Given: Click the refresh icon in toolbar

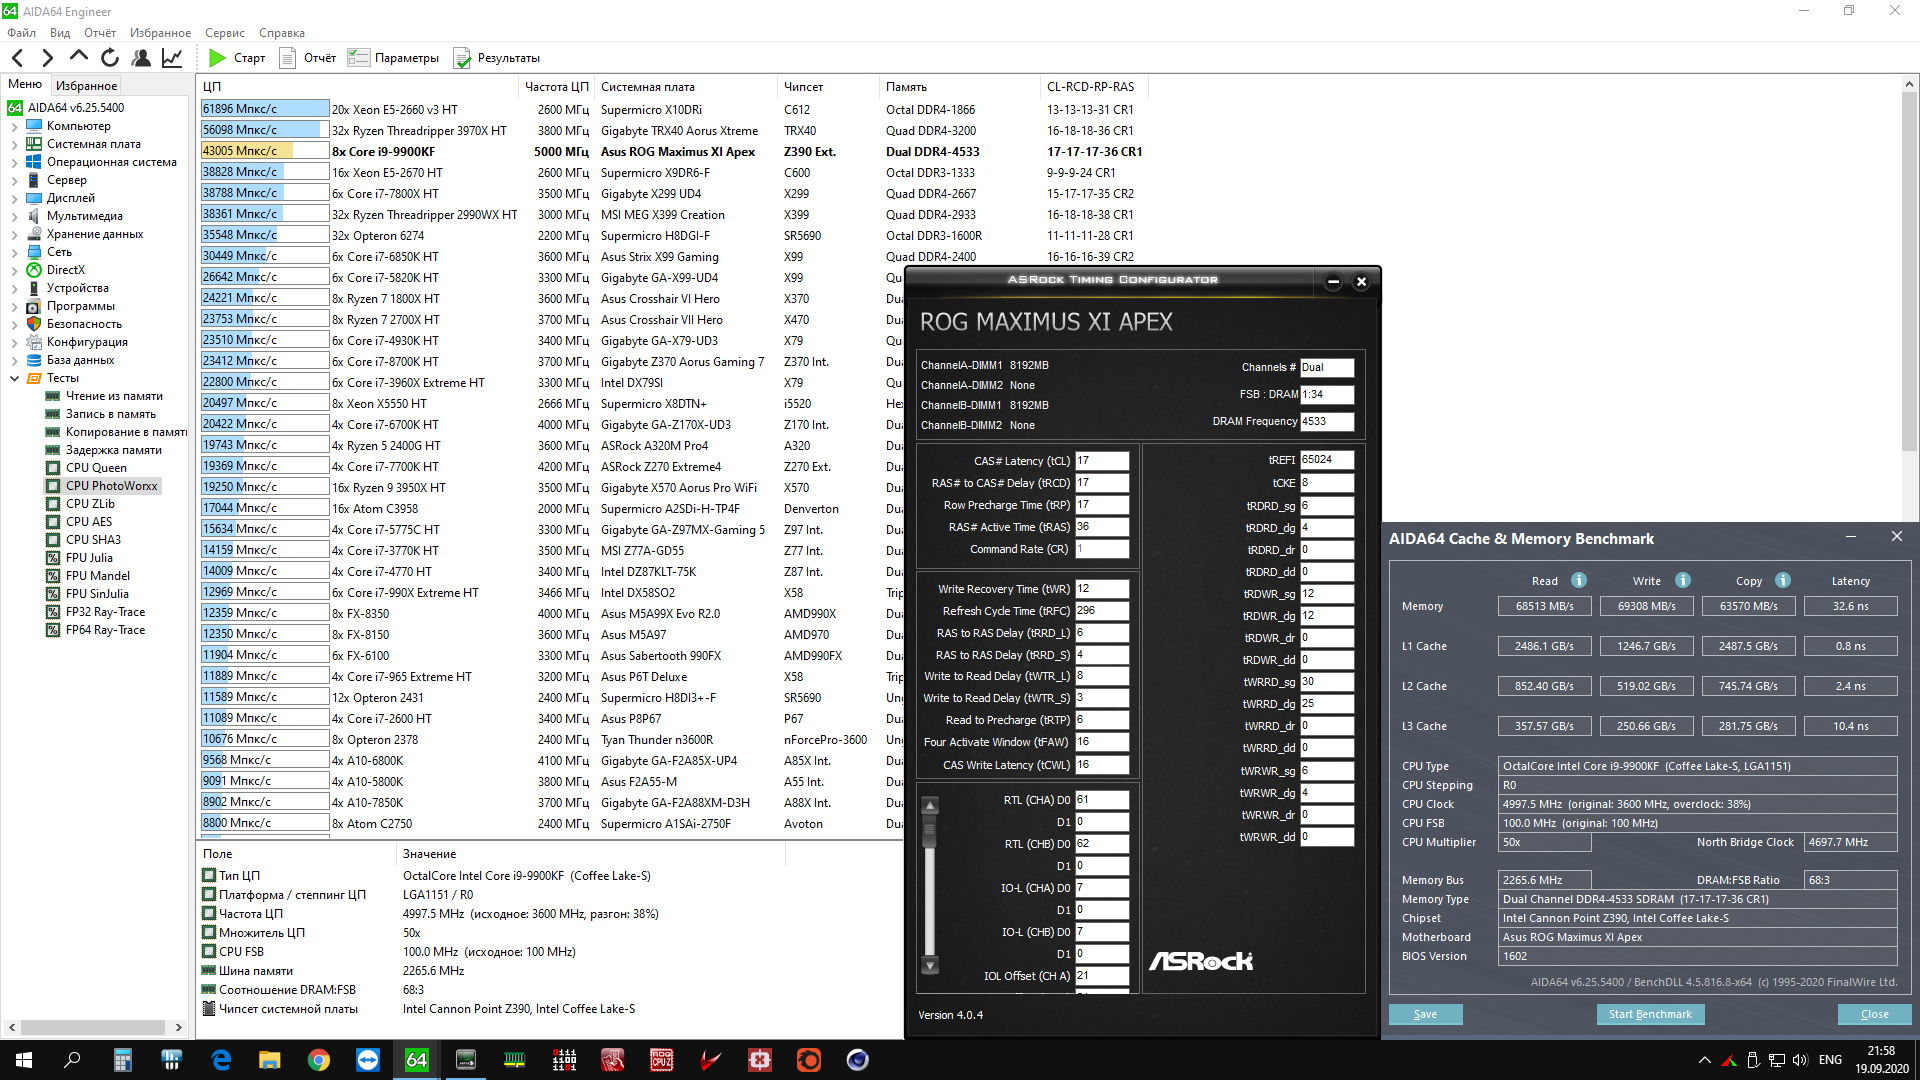Looking at the screenshot, I should pyautogui.click(x=110, y=58).
